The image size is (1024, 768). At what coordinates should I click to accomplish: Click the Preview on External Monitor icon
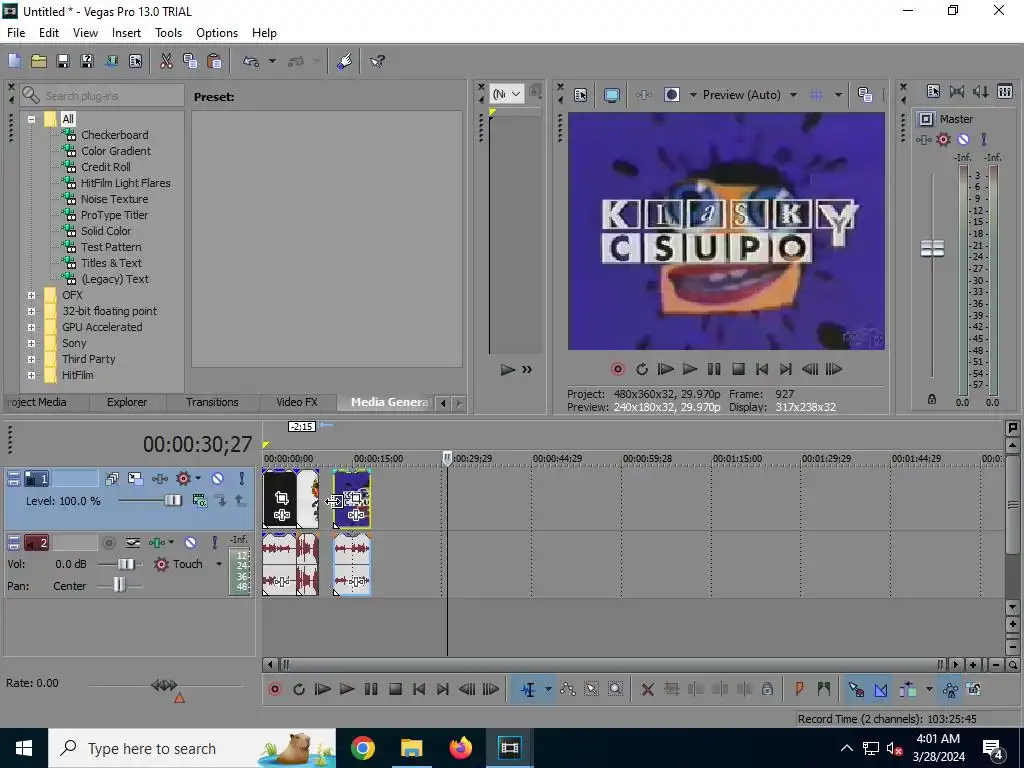[611, 95]
